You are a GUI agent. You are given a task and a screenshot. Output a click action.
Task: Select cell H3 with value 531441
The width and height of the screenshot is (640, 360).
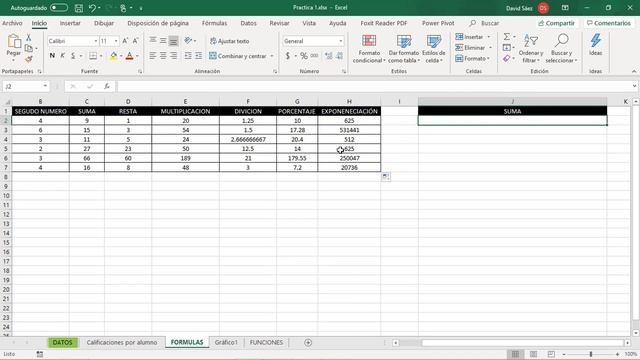click(349, 130)
